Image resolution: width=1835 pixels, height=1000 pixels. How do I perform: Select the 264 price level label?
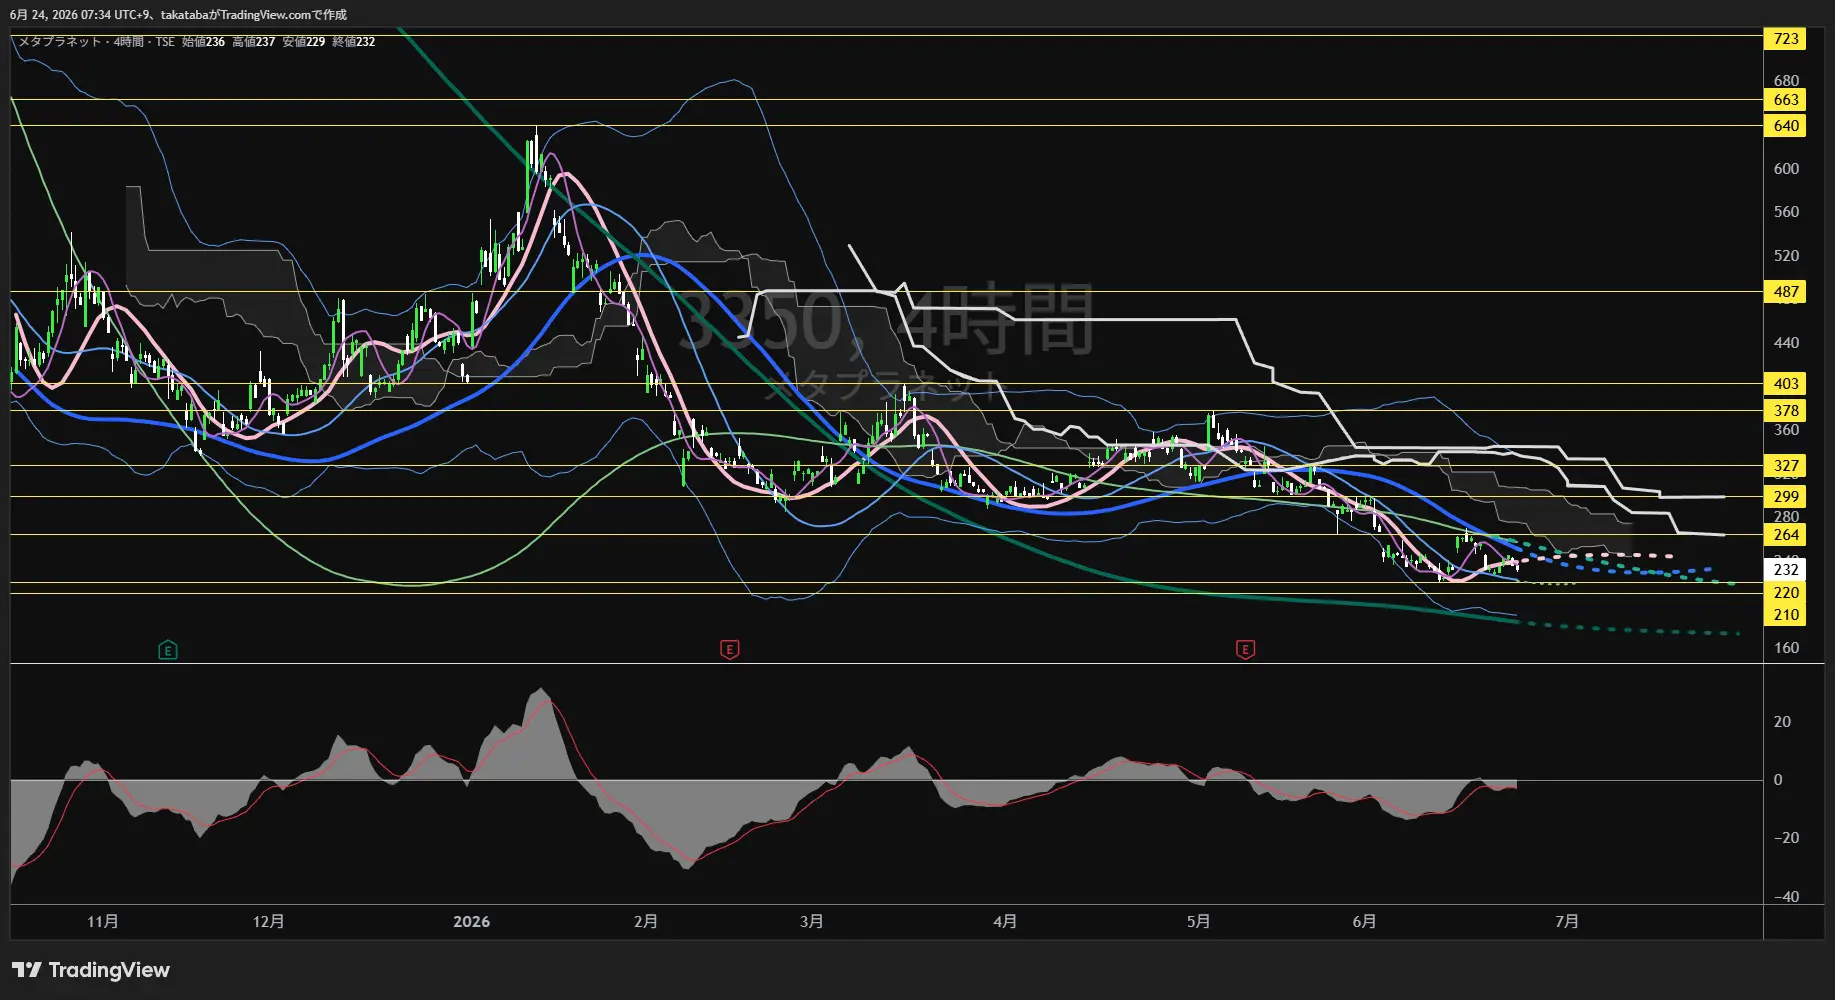click(x=1786, y=535)
